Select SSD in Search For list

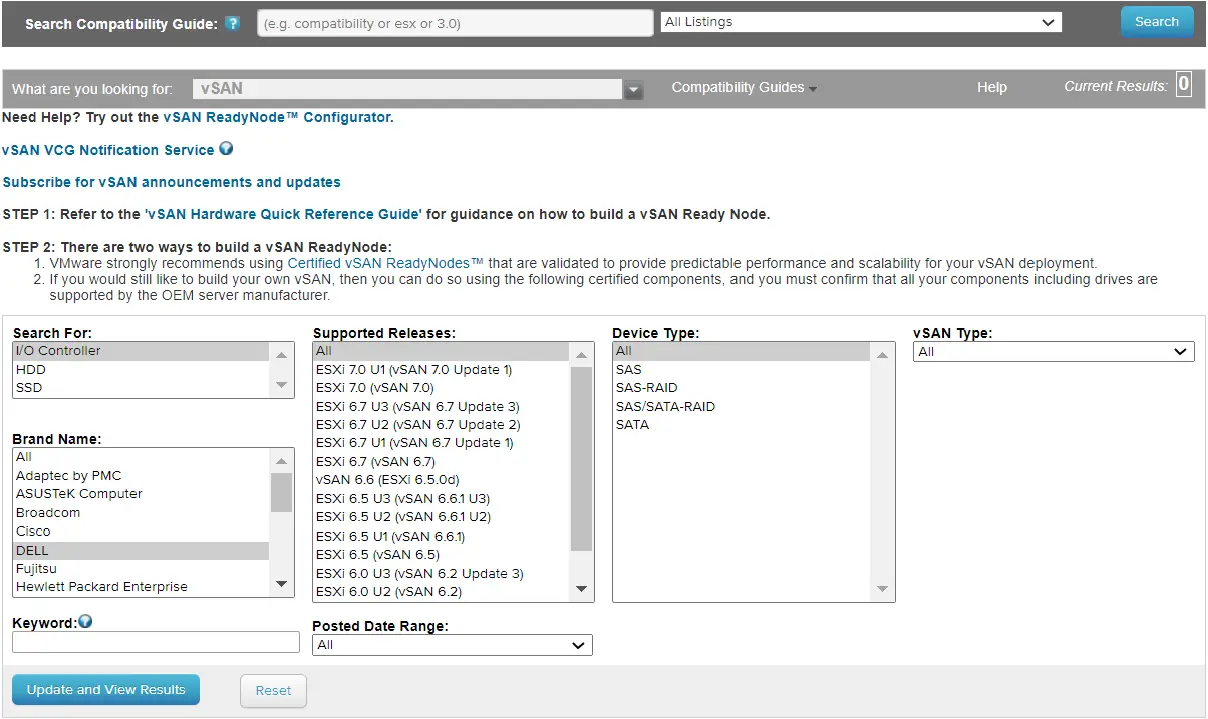(141, 388)
